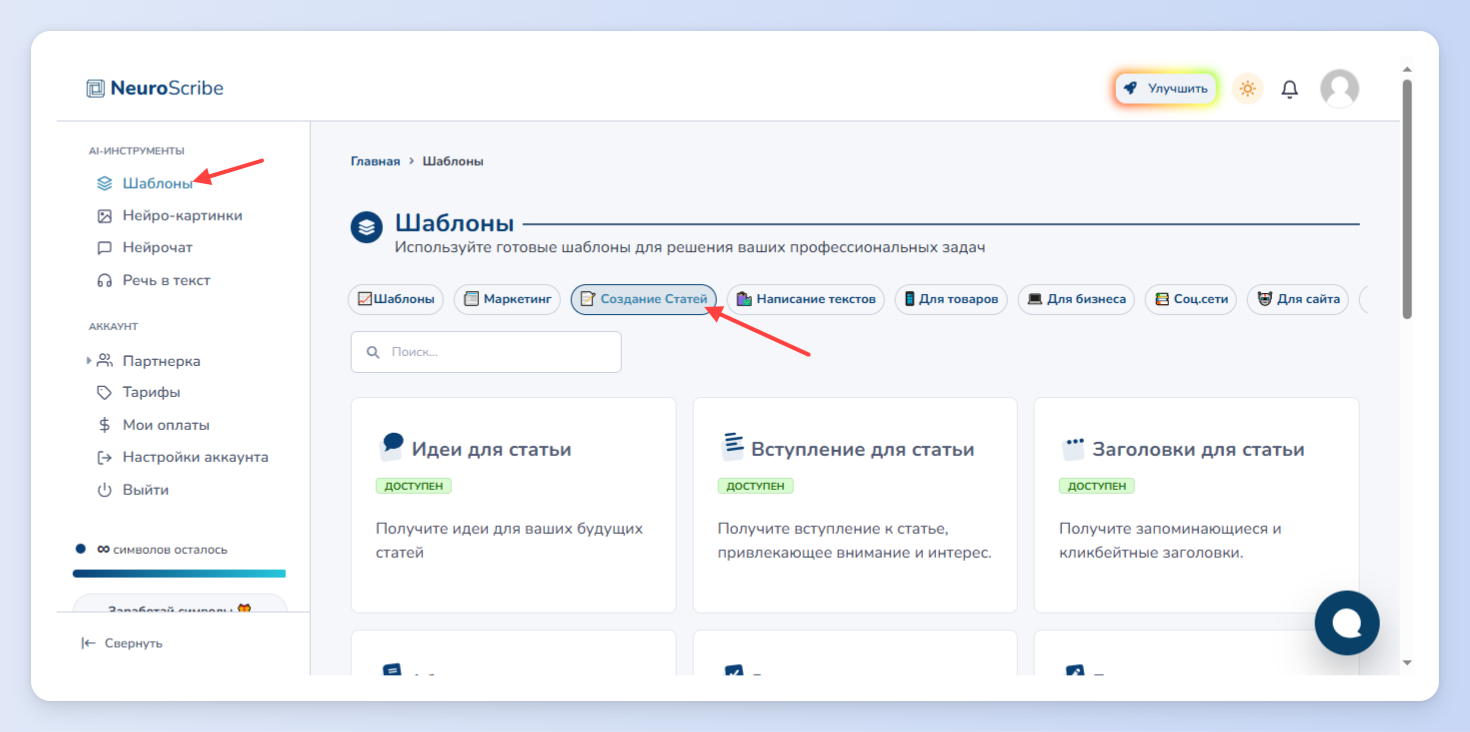Click the Настройки аккаунта arrow icon

click(104, 457)
